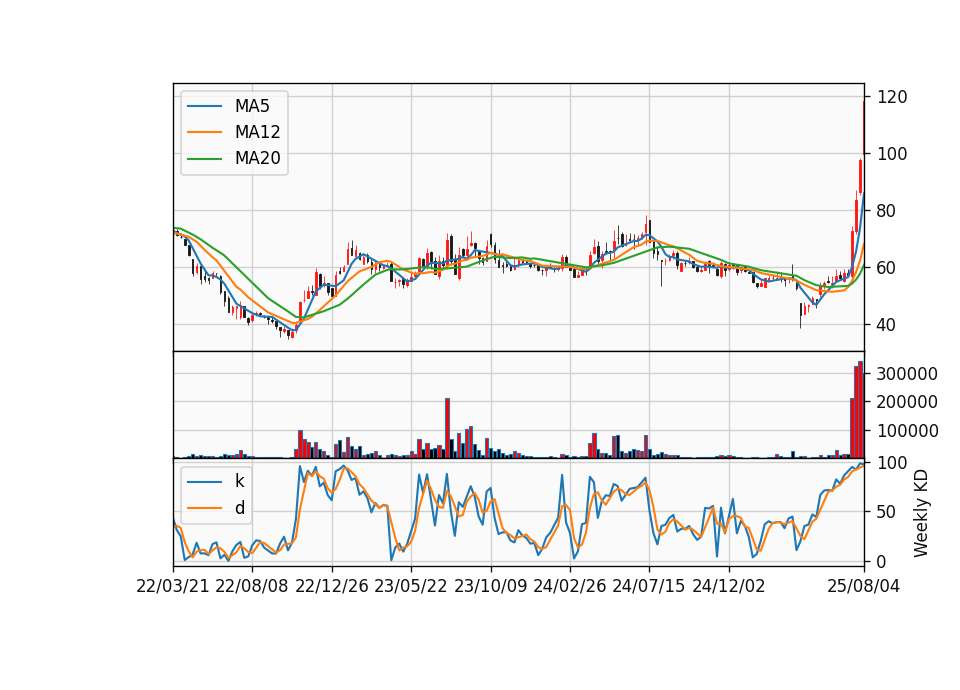Click the 200000 volume axis label

pos(907,402)
